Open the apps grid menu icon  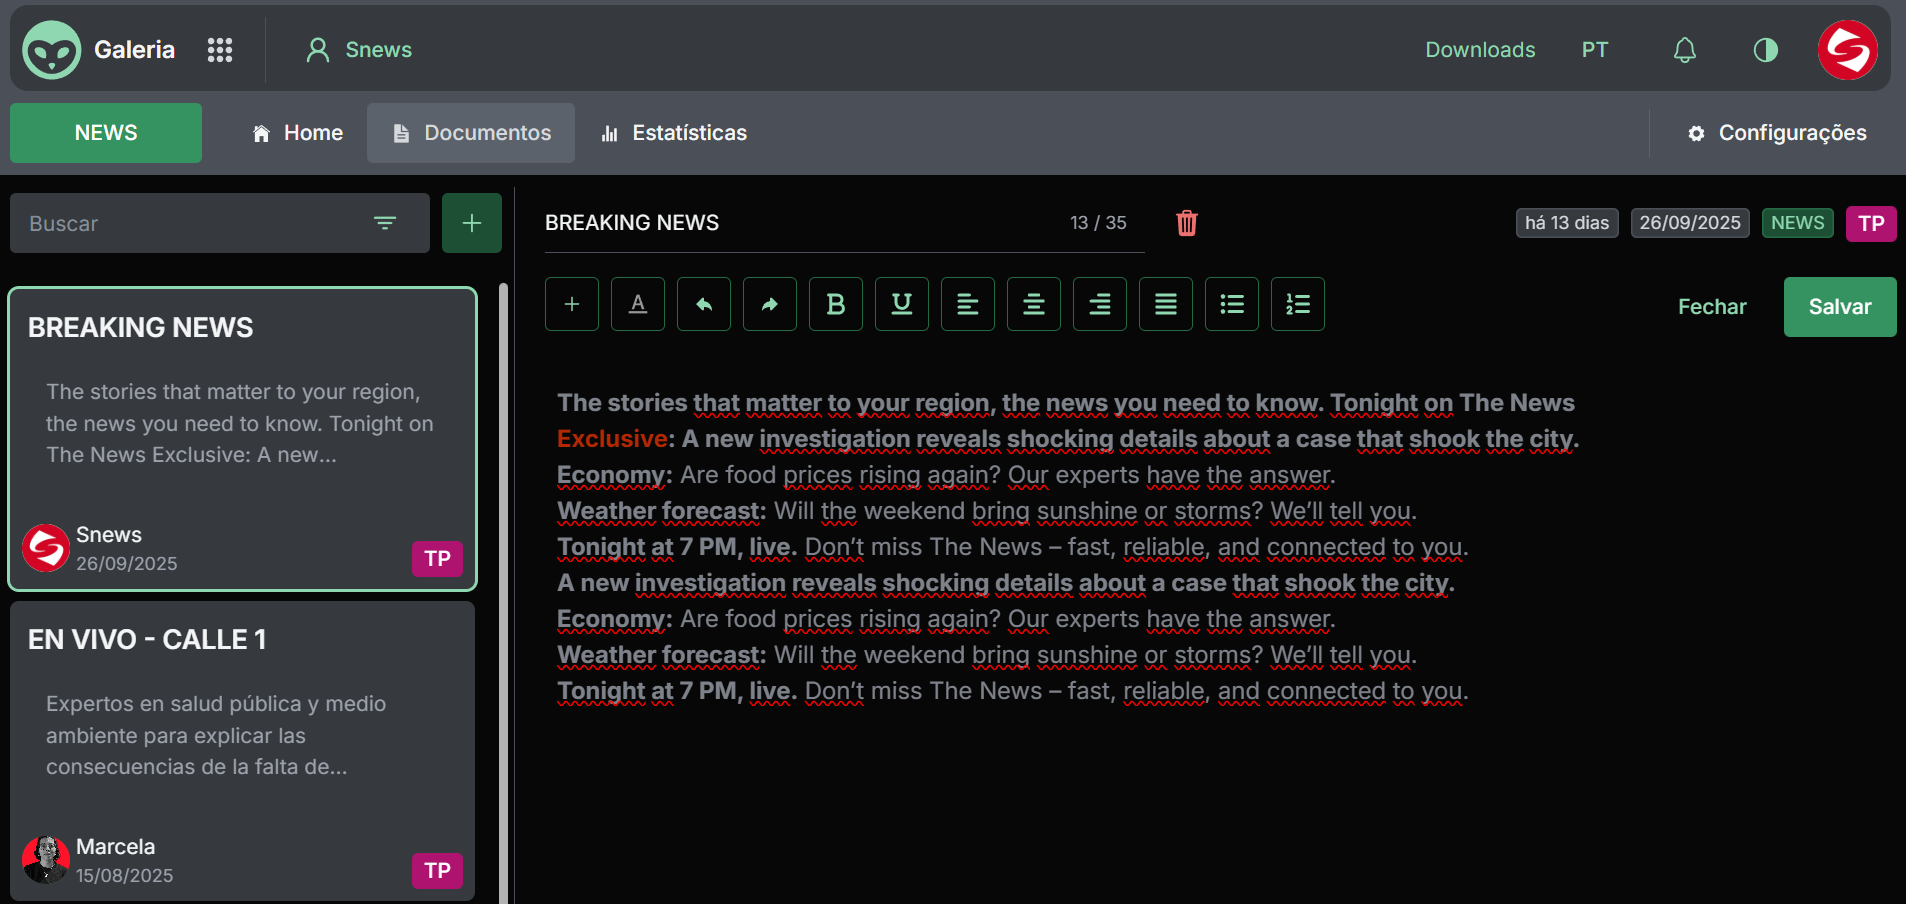(x=220, y=50)
